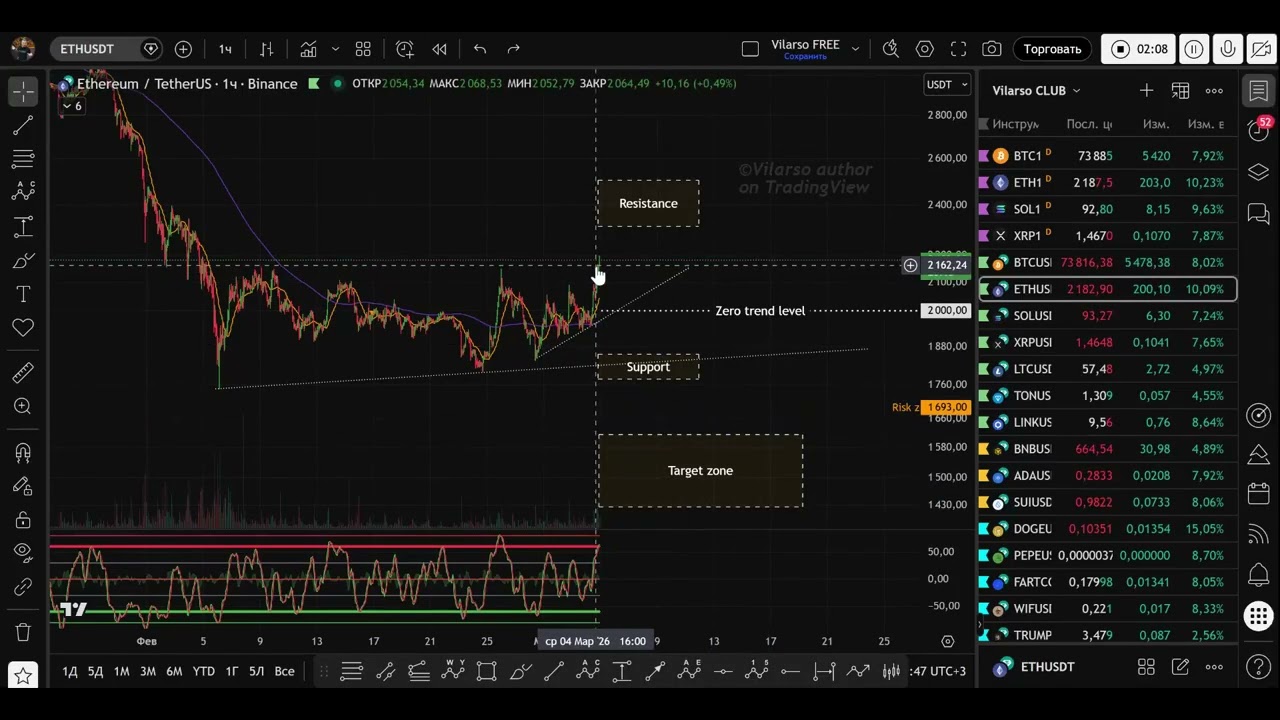This screenshot has width=1280, height=720.
Task: Pause the screen recording
Action: pyautogui.click(x=1194, y=49)
